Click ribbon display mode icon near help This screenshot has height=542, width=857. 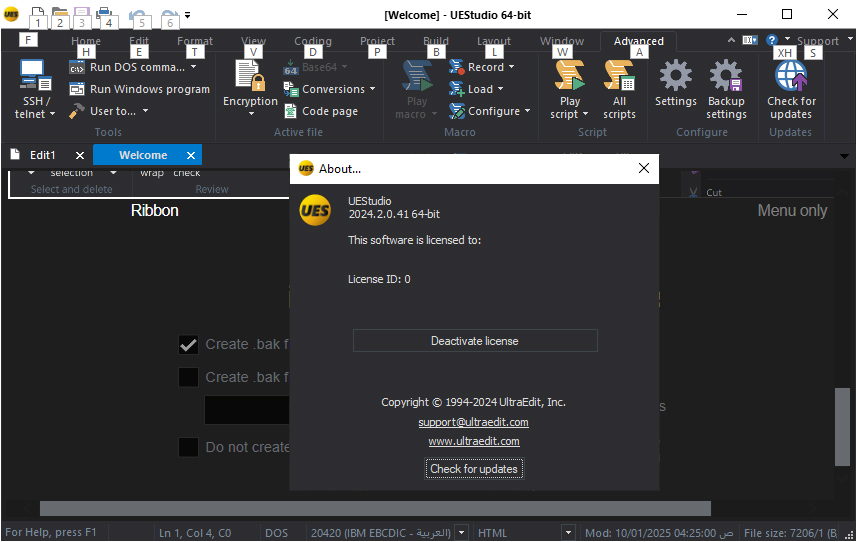(750, 40)
